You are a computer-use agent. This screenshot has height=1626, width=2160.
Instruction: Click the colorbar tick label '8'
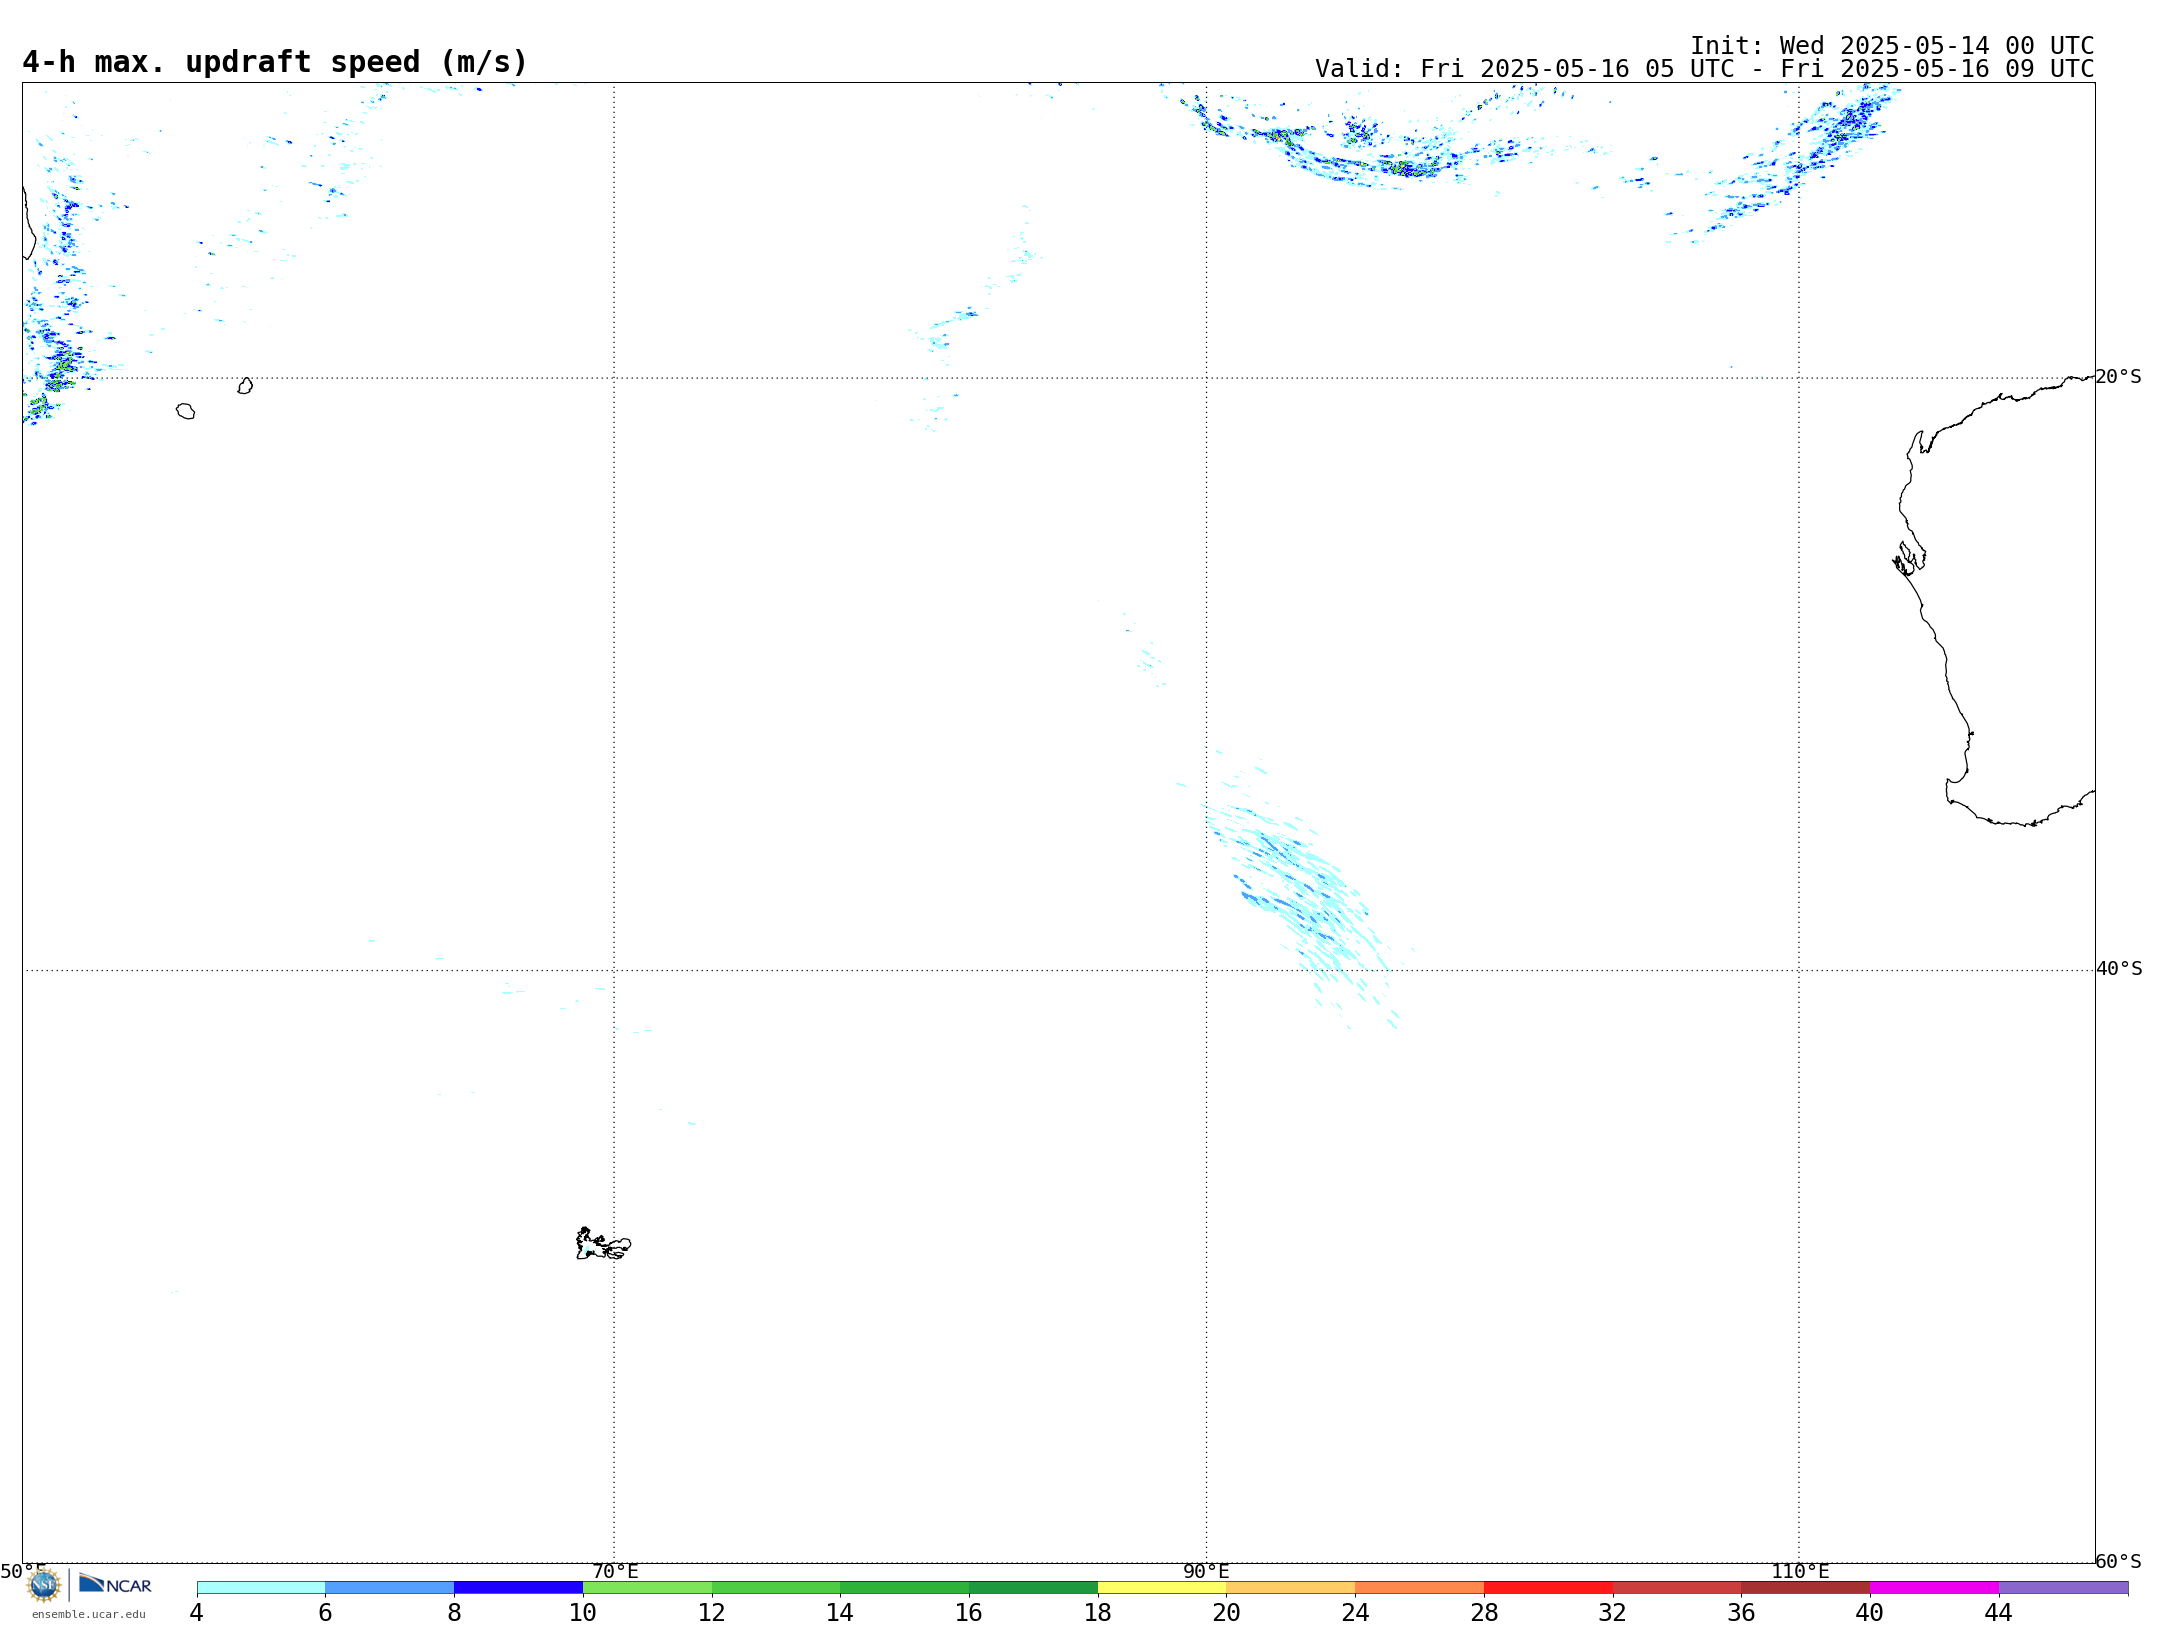pyautogui.click(x=454, y=1612)
